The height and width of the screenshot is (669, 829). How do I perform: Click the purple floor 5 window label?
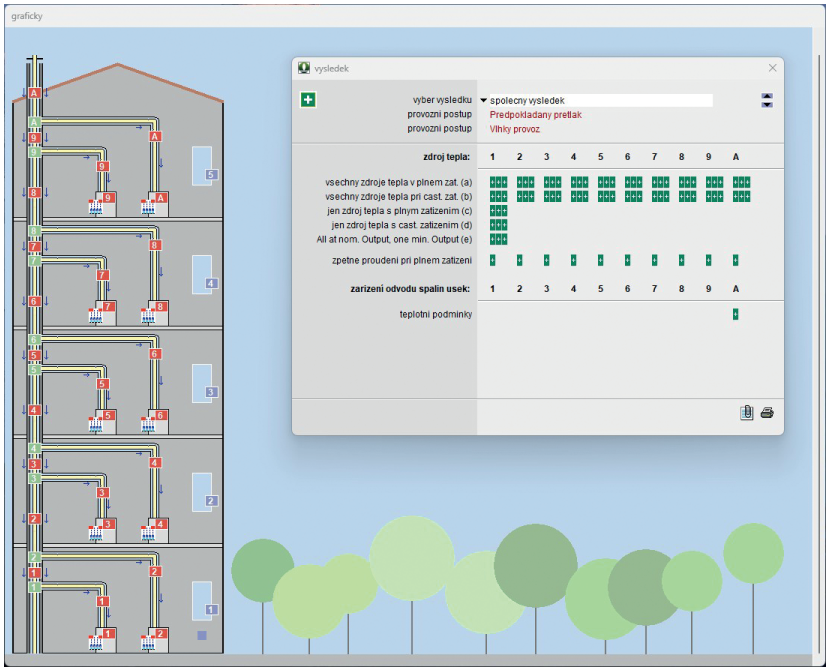211,175
